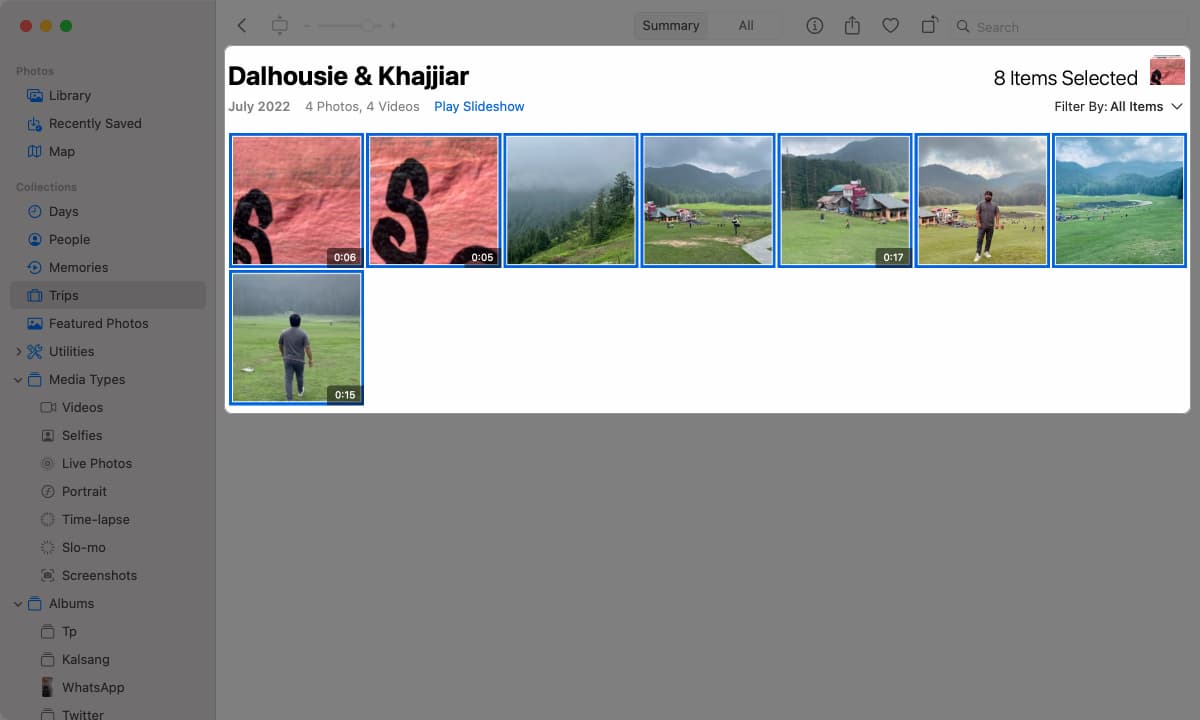This screenshot has height=720, width=1200.
Task: Switch to the All tab
Action: pos(746,26)
